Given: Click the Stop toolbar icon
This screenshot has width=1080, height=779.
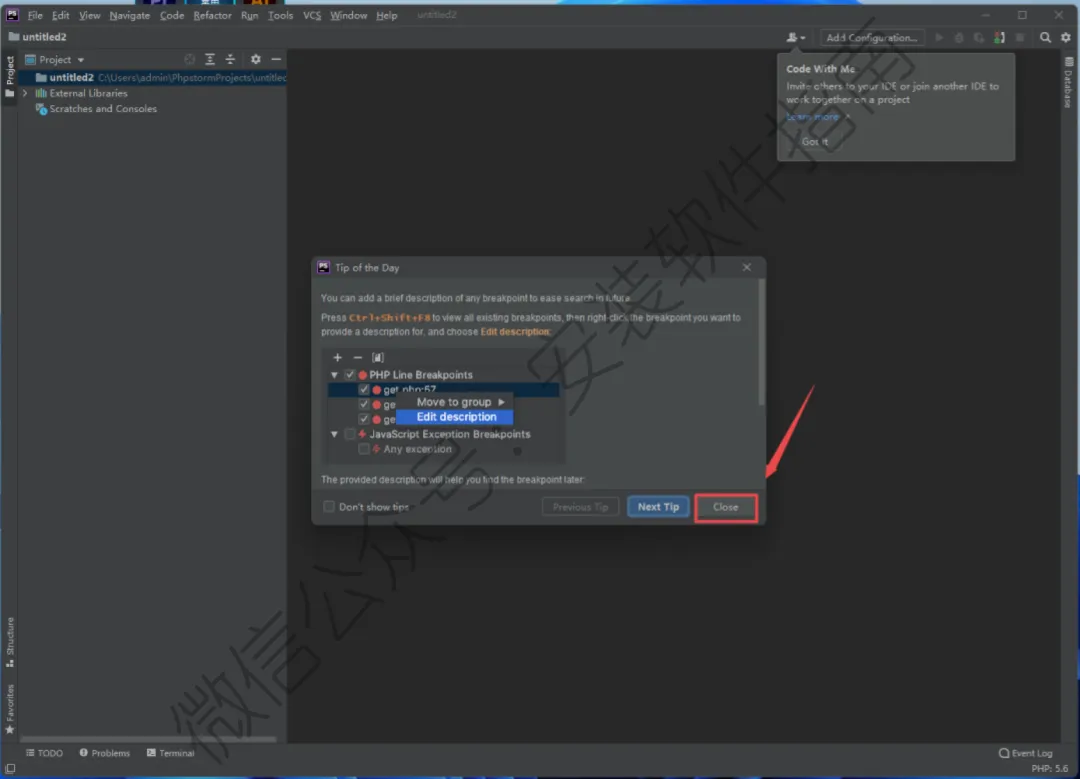Looking at the screenshot, I should [x=1020, y=38].
